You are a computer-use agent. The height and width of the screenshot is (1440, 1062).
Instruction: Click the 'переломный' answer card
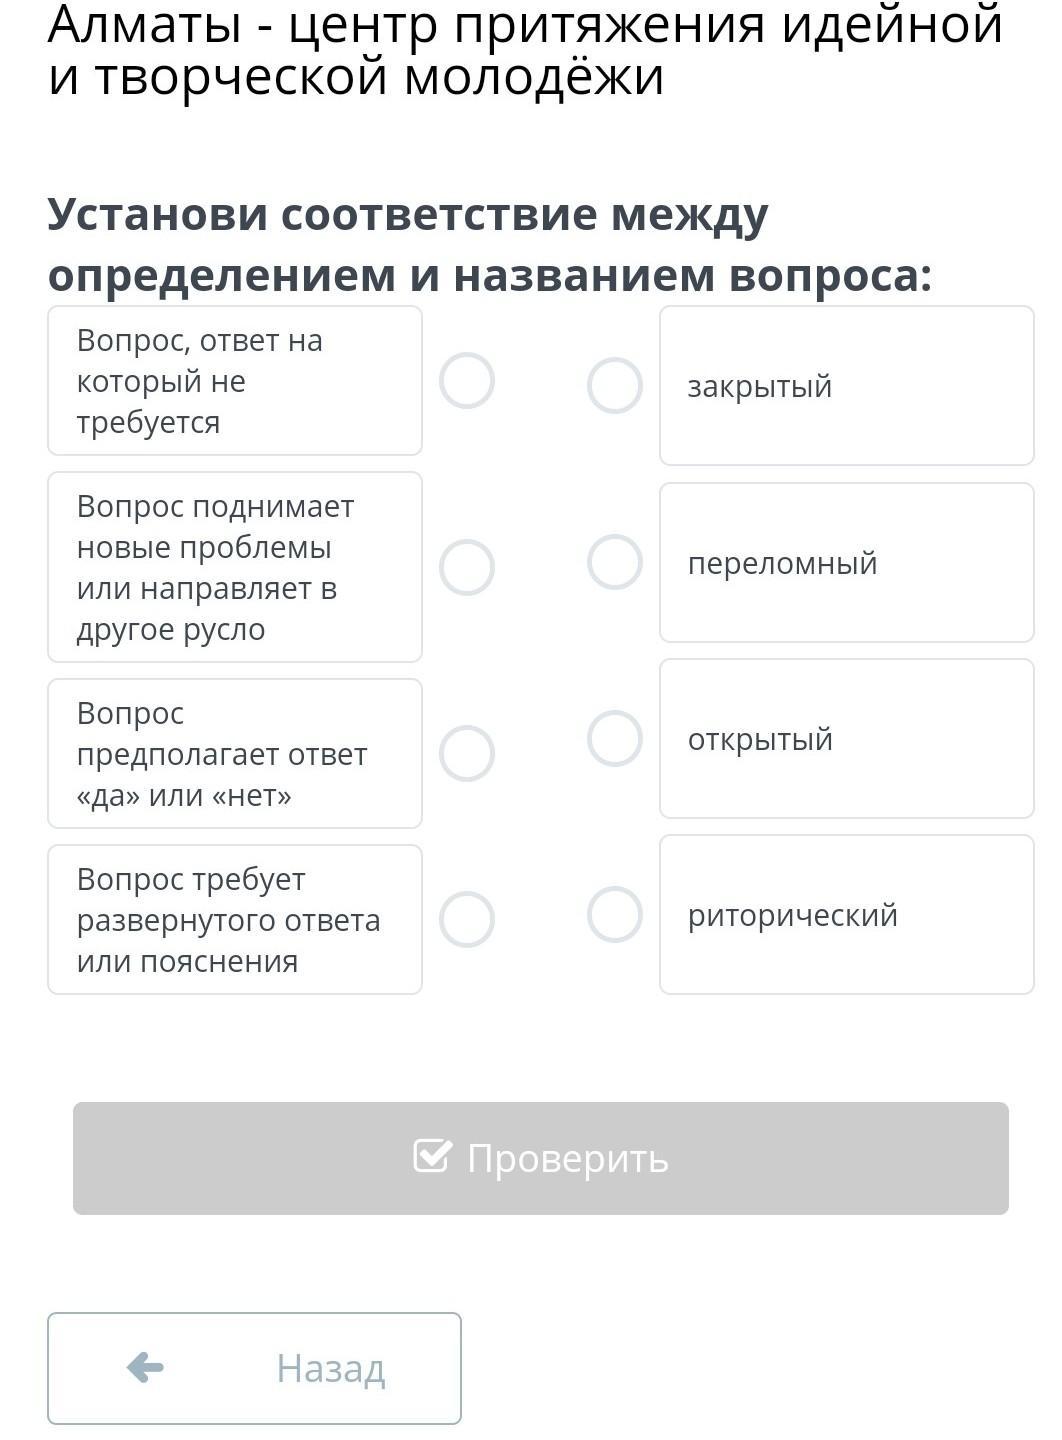click(x=846, y=563)
